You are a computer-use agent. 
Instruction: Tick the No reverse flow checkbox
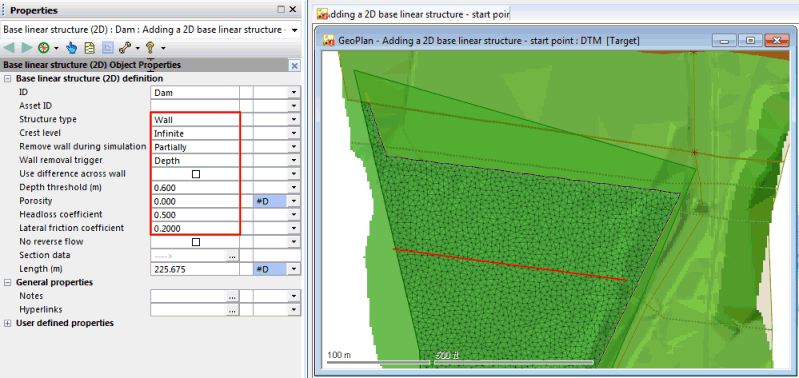(x=196, y=242)
